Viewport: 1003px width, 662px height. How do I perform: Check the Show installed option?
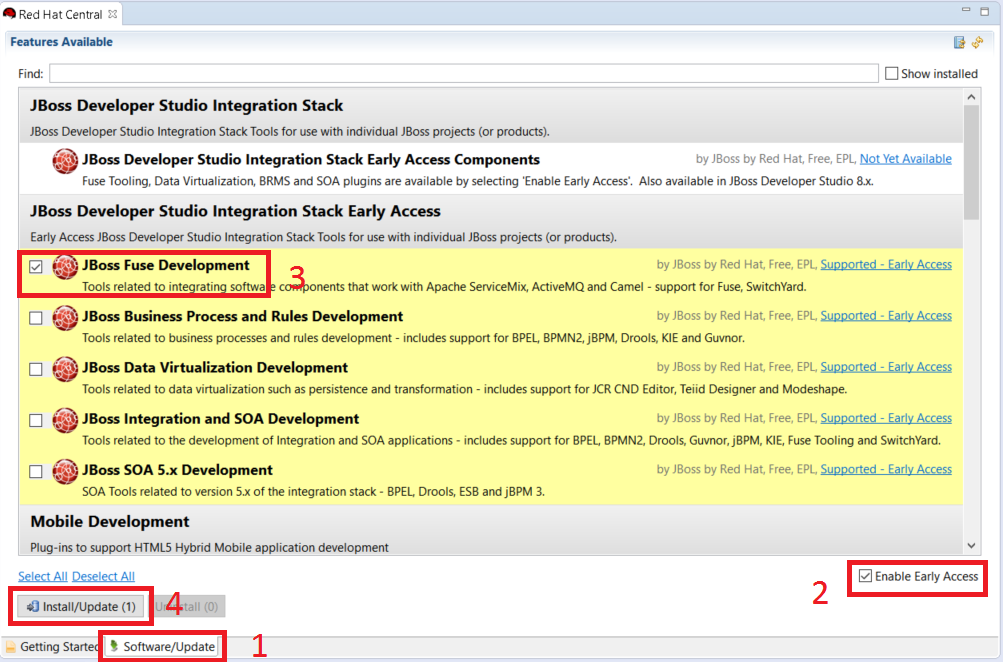point(891,74)
